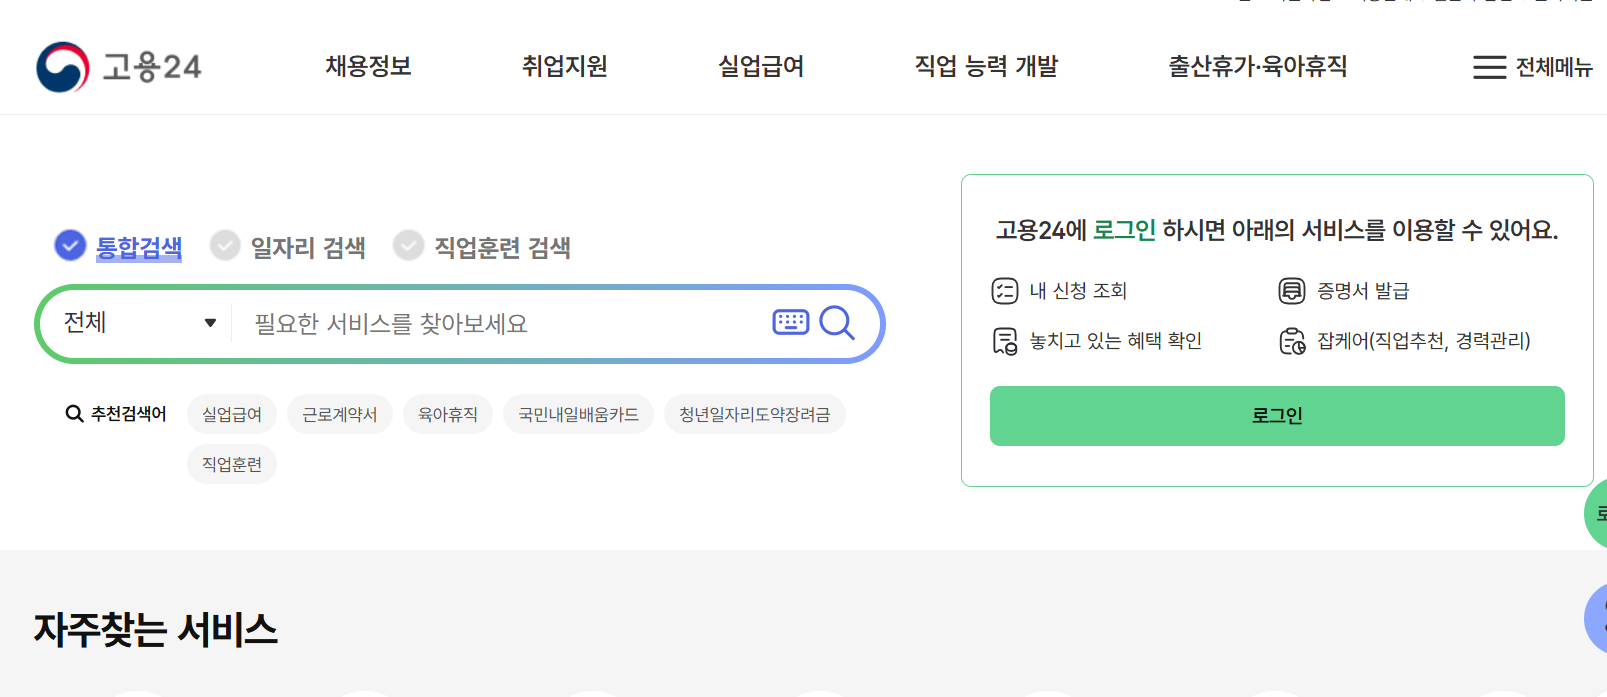Click the 잡케어 career management icon
Image resolution: width=1607 pixels, height=697 pixels.
click(1290, 340)
